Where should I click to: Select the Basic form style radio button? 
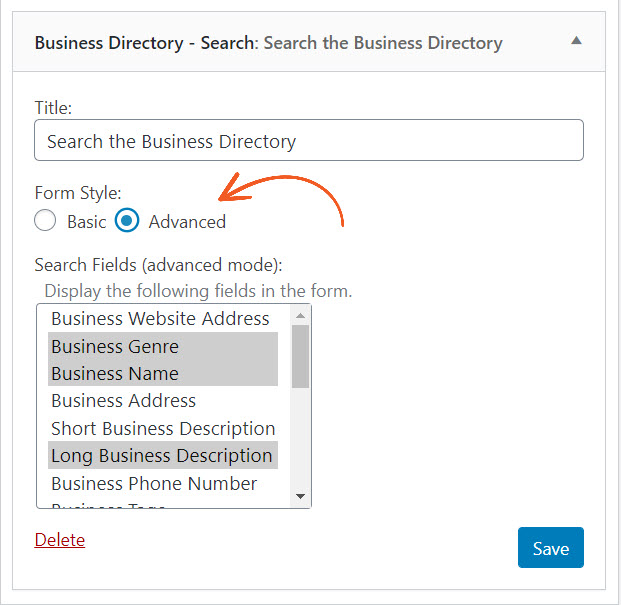(x=45, y=221)
